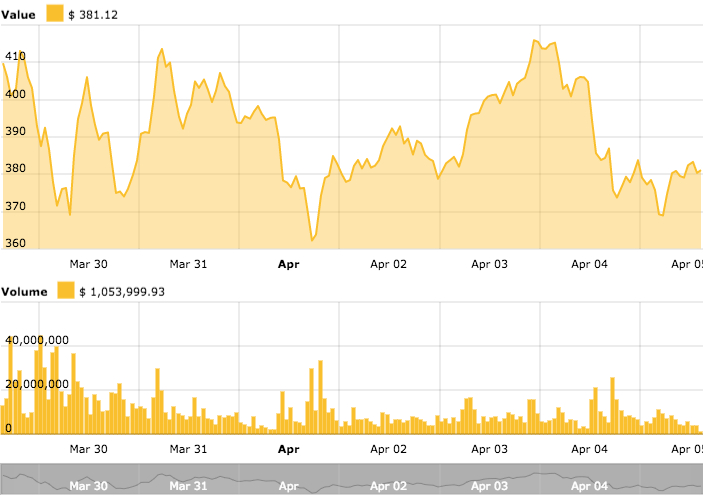Click Apr 02 label under volume chart
Image resolution: width=703 pixels, height=500 pixels.
[389, 449]
